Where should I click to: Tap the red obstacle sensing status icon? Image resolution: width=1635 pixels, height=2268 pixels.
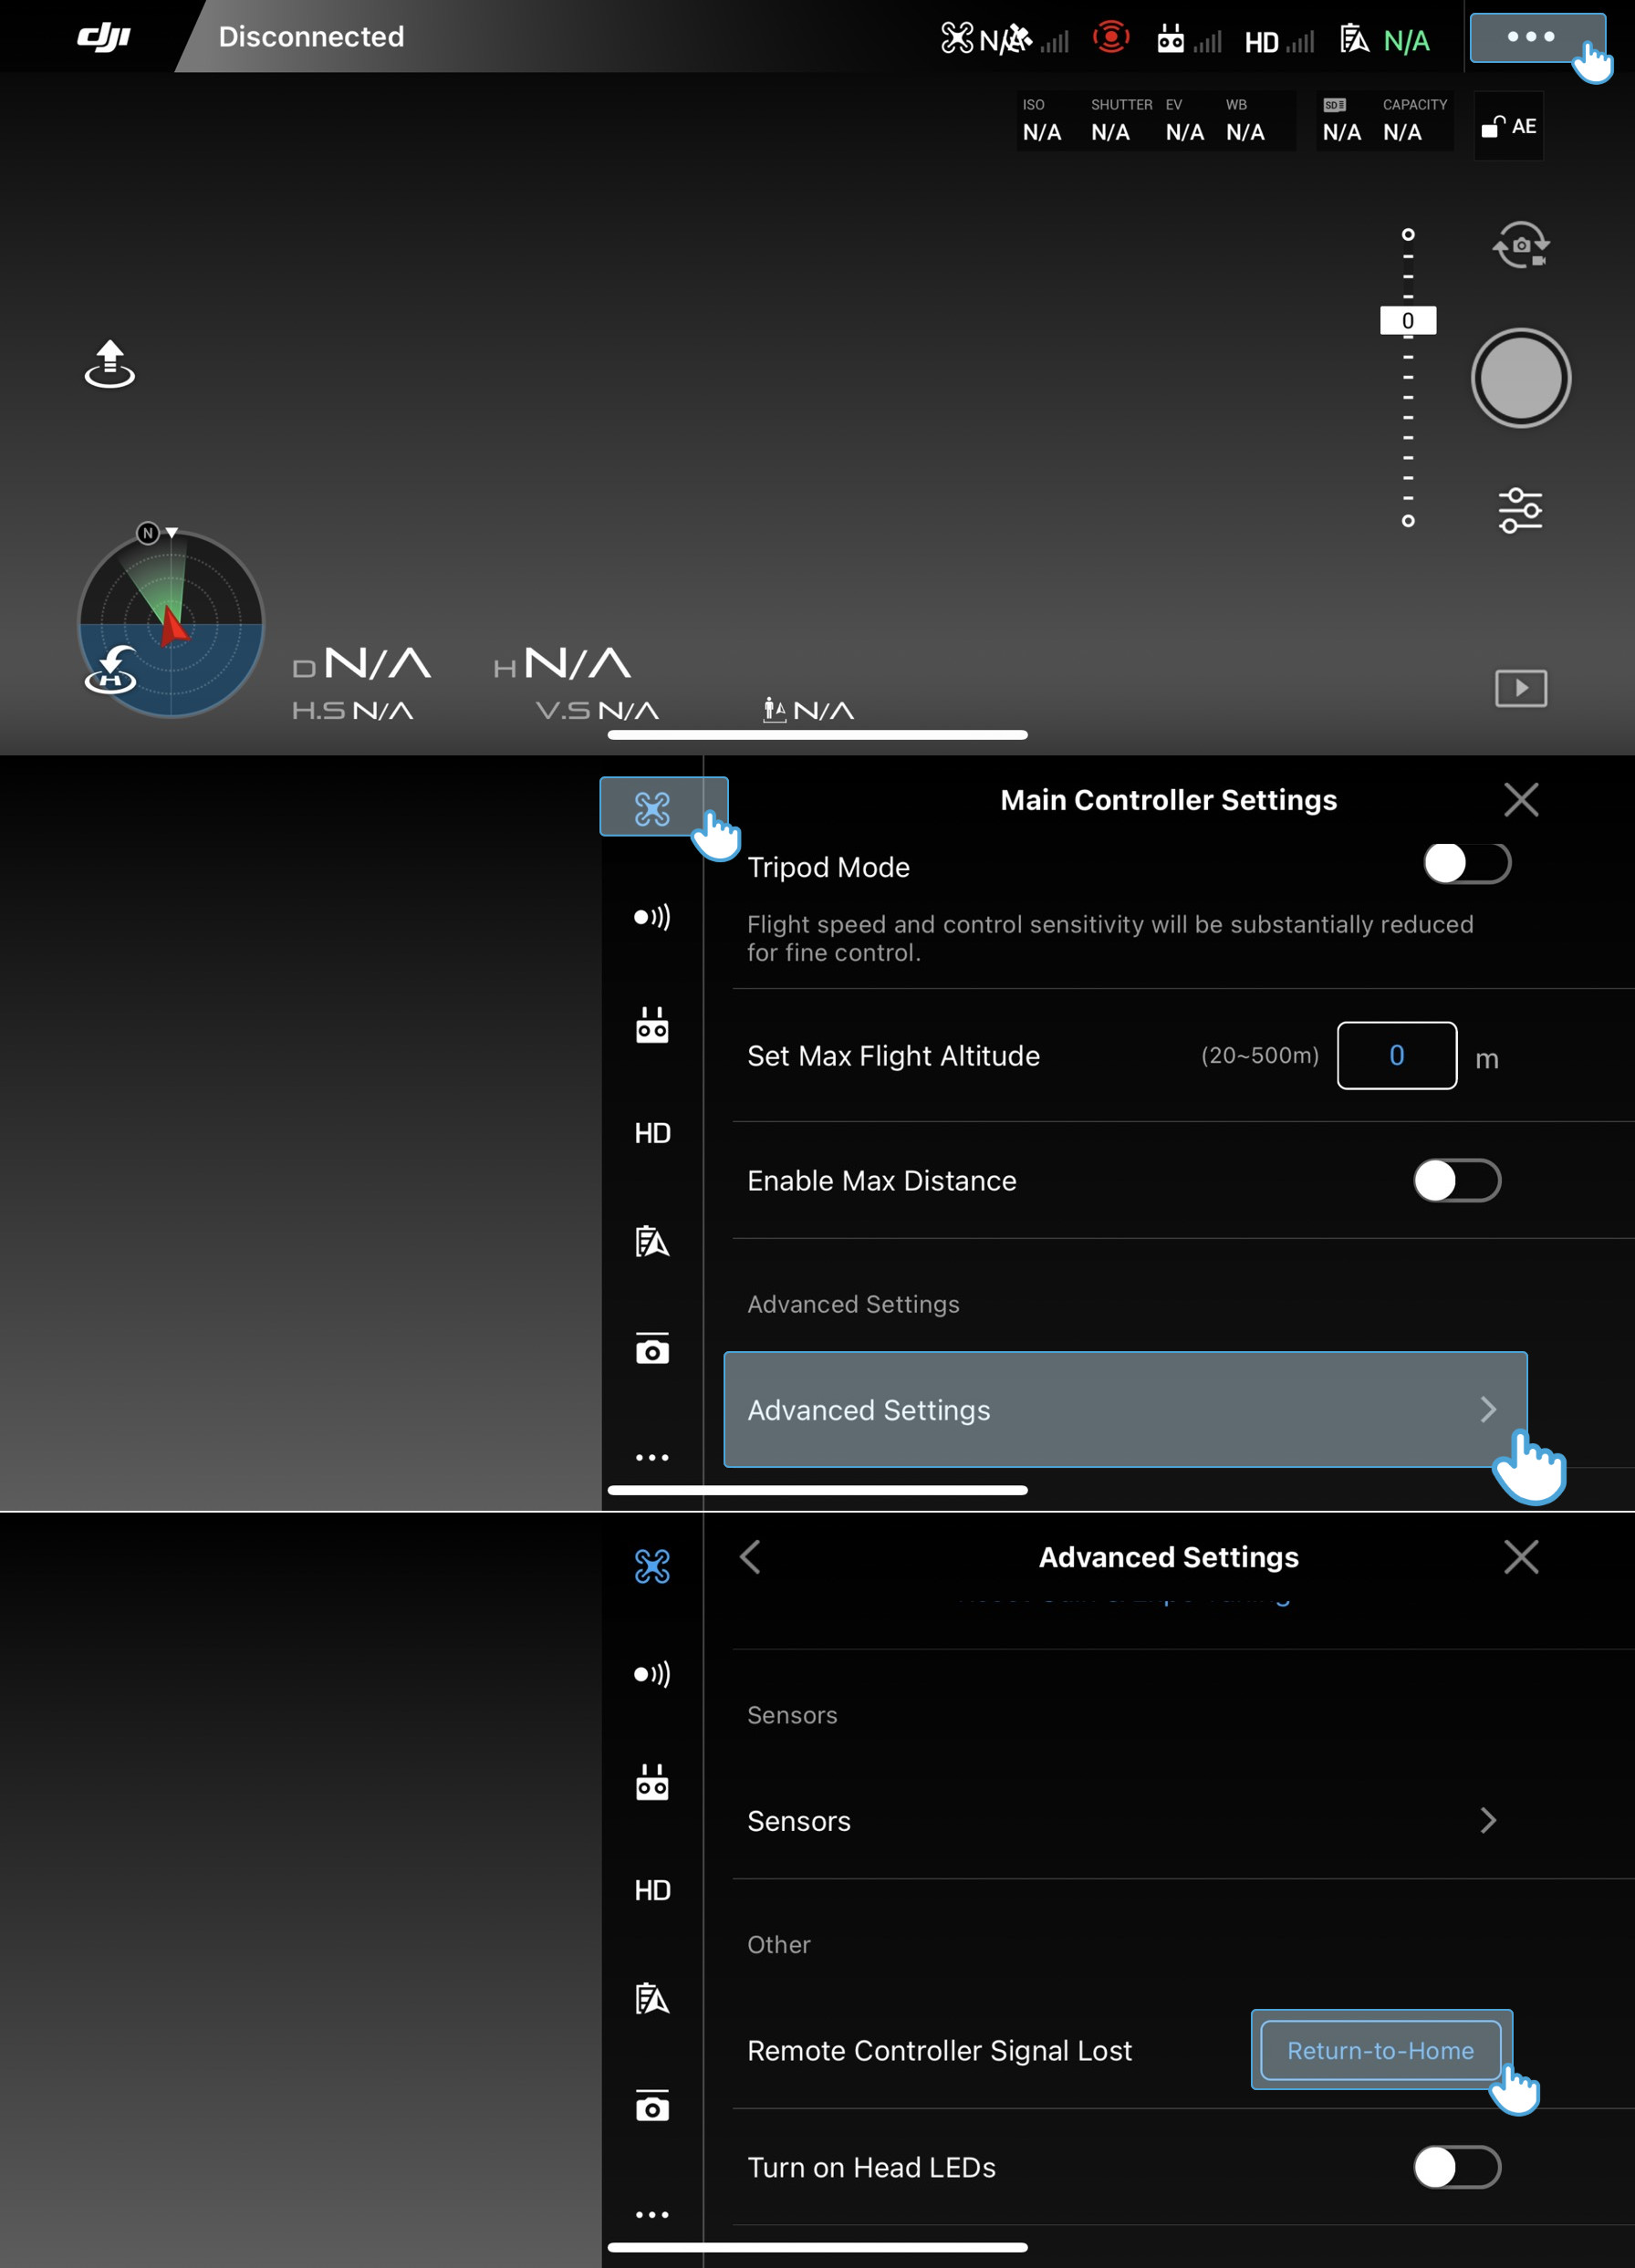pyautogui.click(x=1110, y=38)
